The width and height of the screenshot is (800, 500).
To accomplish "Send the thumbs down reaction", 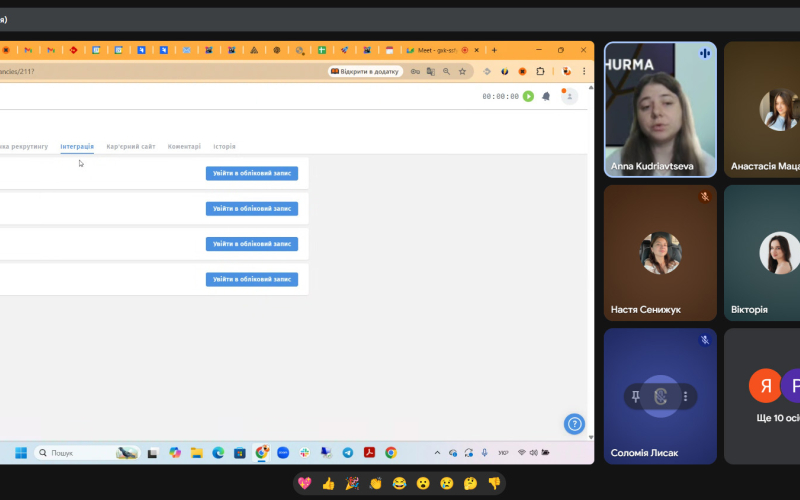I will pyautogui.click(x=493, y=484).
